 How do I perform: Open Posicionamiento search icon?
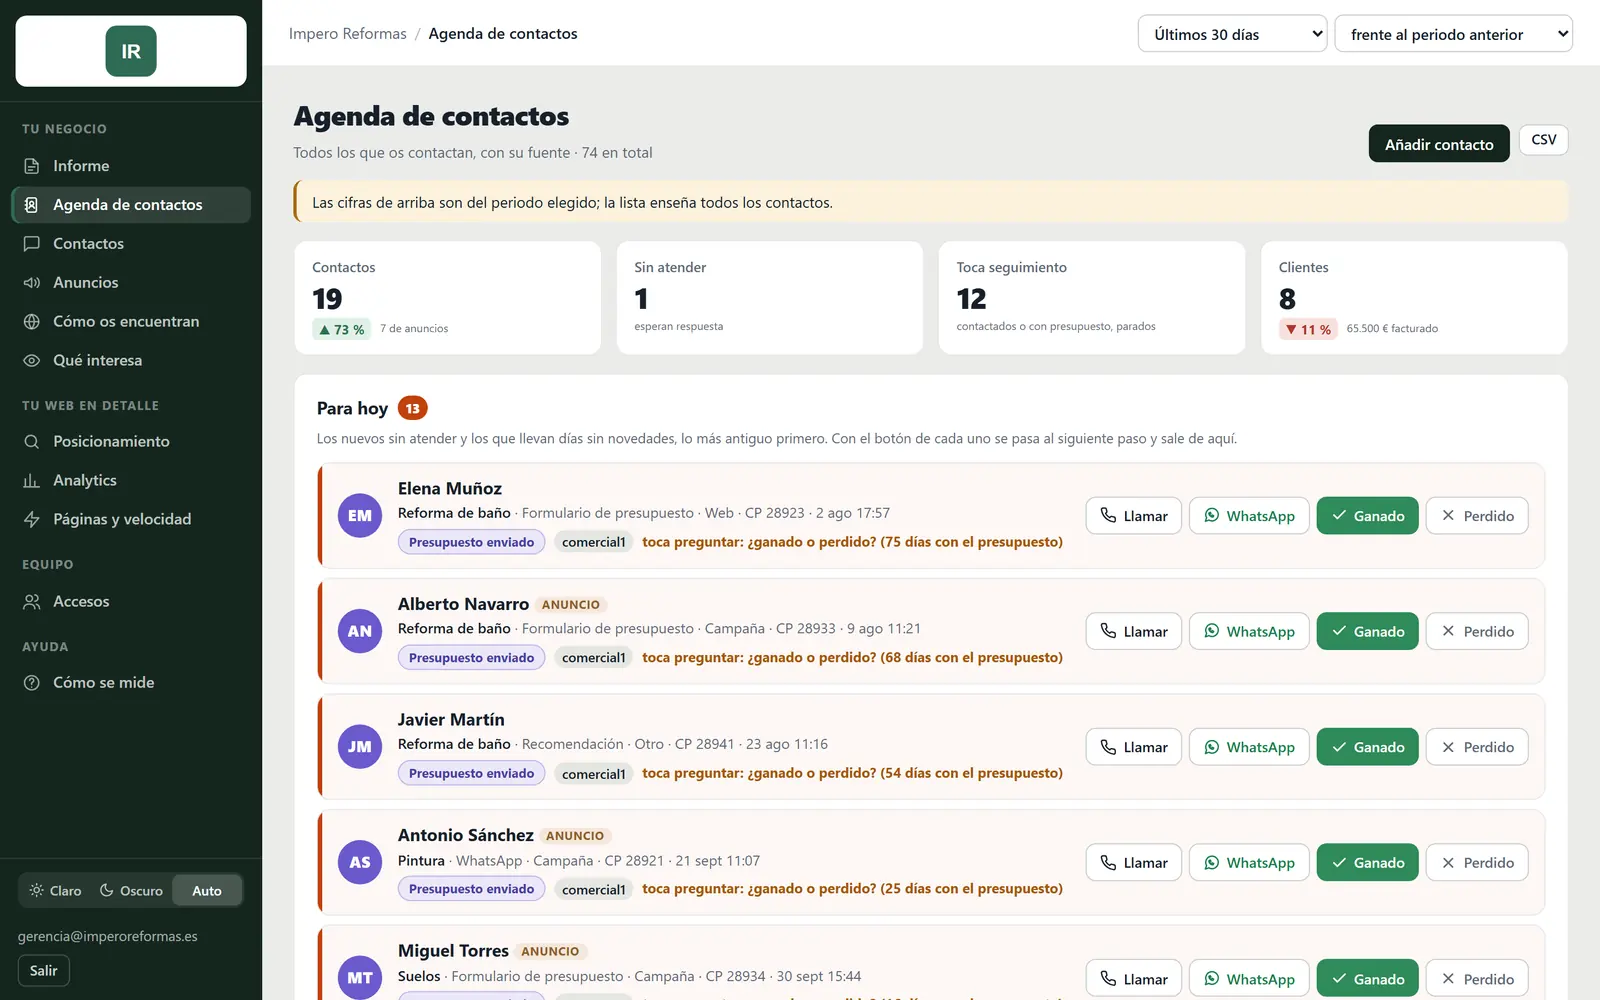tap(32, 442)
